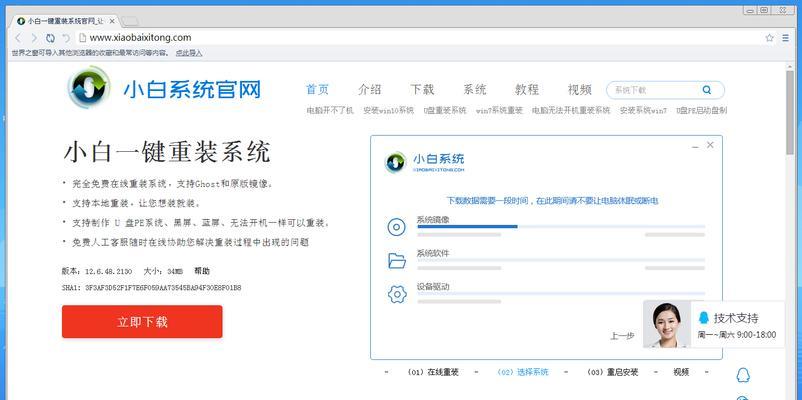802x400 pixels.
Task: Click the 设备驱动 gear icon
Action: click(397, 294)
